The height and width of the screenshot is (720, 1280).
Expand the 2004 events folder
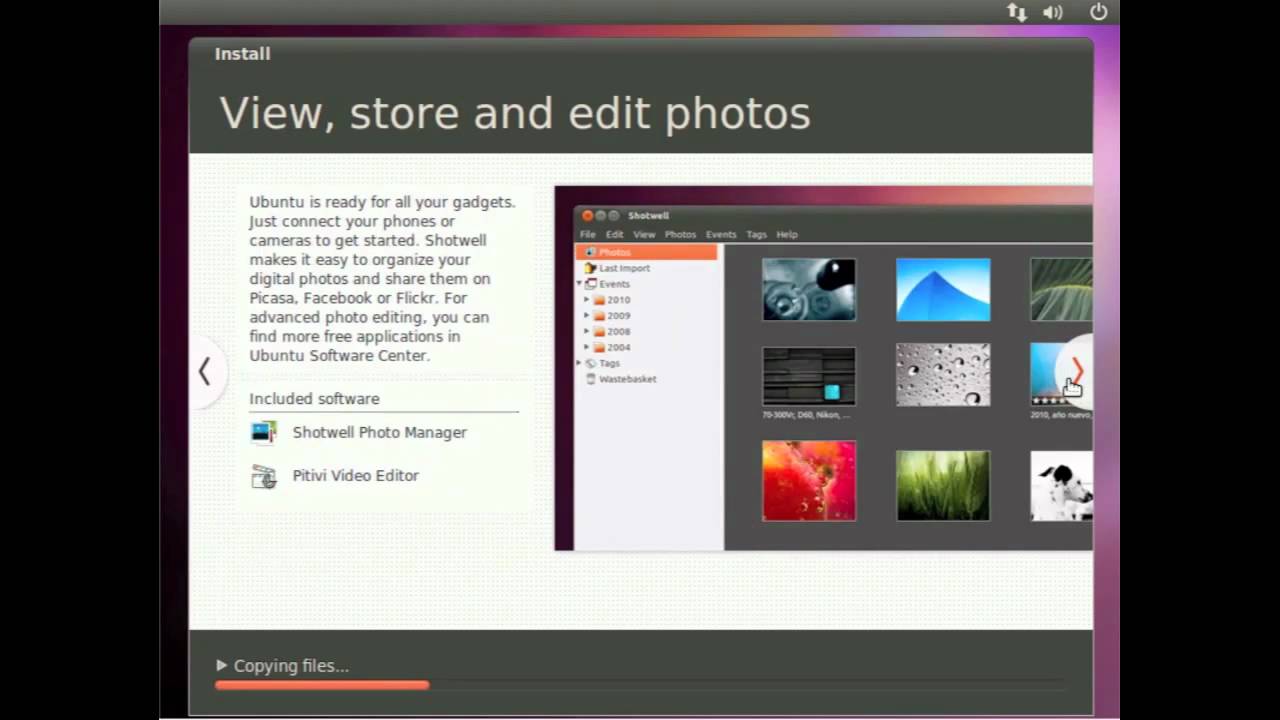pyautogui.click(x=587, y=347)
